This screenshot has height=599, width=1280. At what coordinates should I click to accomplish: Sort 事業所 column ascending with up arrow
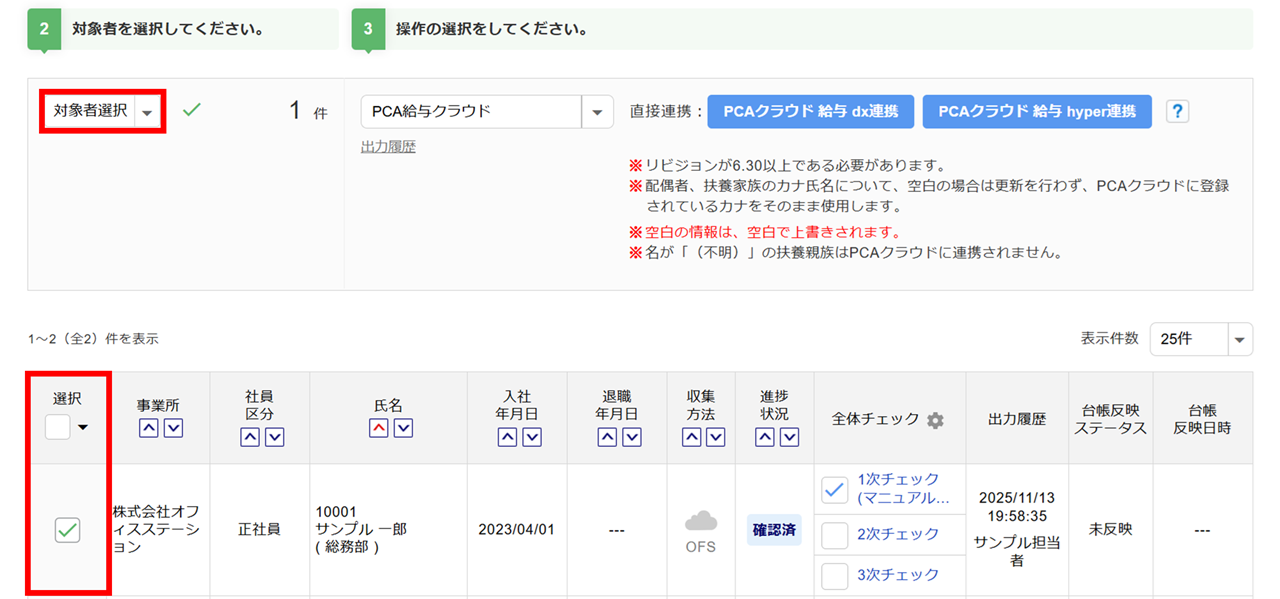pyautogui.click(x=148, y=429)
